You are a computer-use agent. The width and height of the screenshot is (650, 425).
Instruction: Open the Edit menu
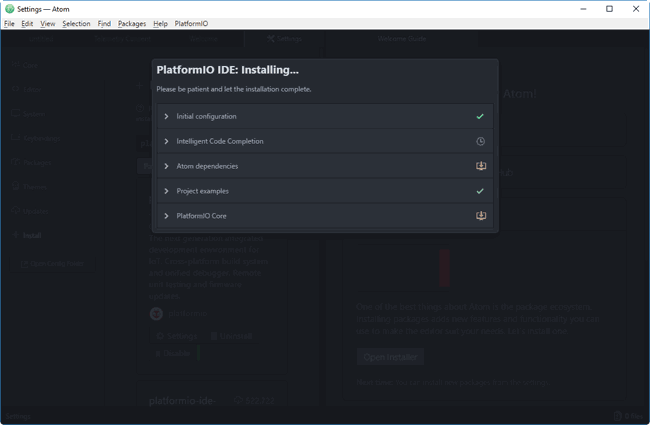tap(27, 24)
